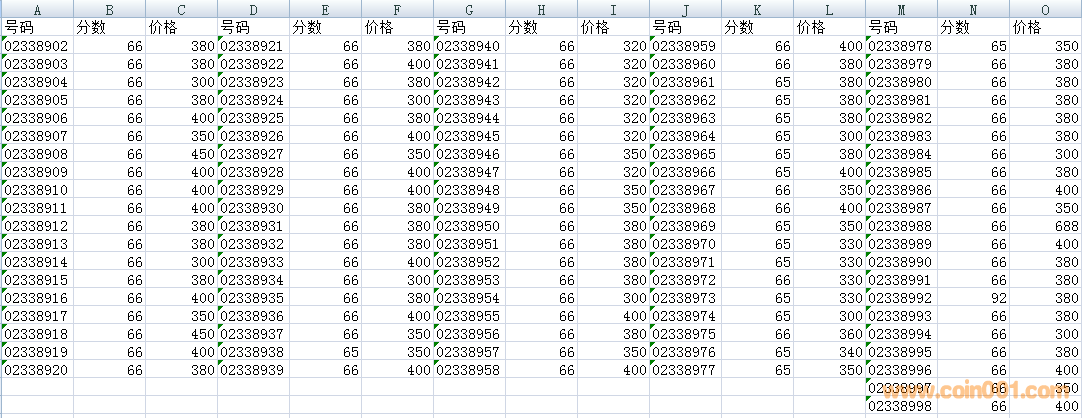This screenshot has width=1082, height=418.
Task: Select column E header
Action: pos(325,9)
